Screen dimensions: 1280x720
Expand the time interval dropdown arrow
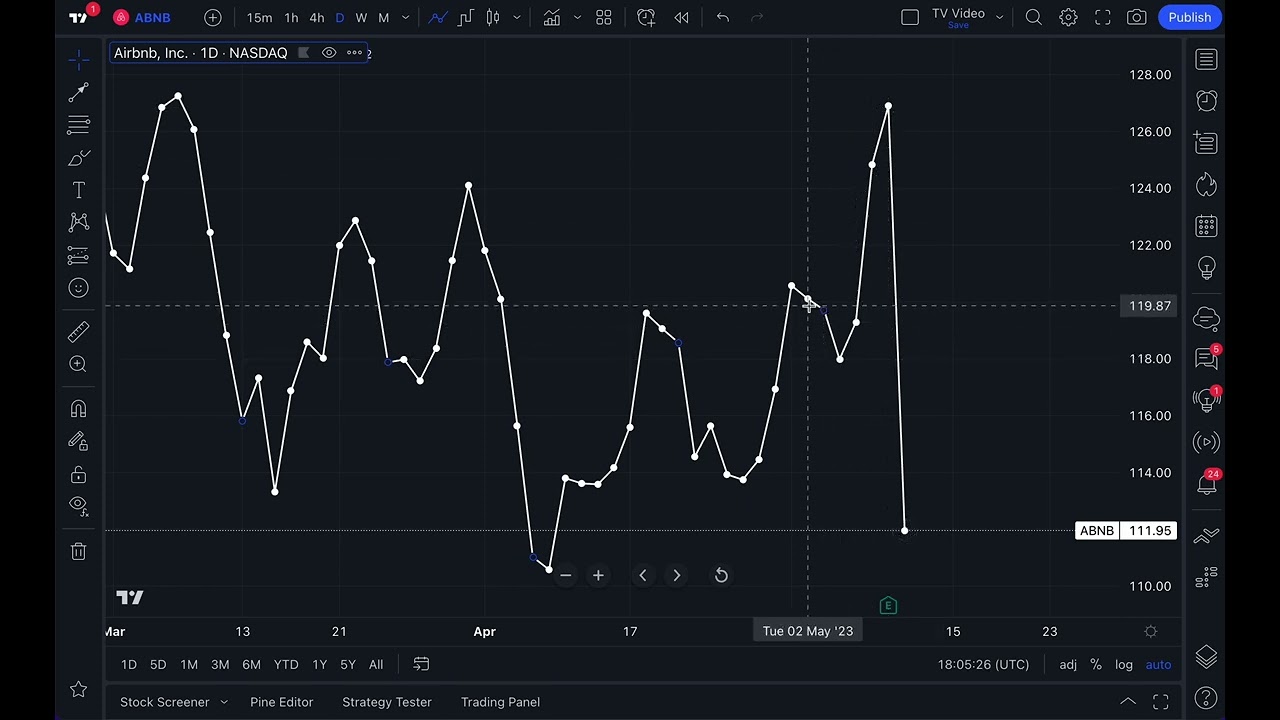tap(405, 17)
